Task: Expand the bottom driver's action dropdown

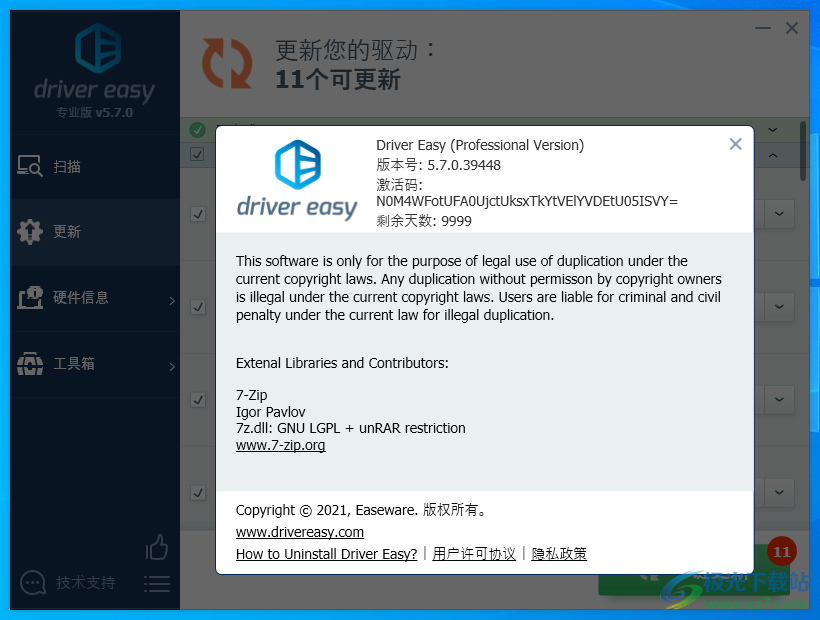Action: coord(779,492)
